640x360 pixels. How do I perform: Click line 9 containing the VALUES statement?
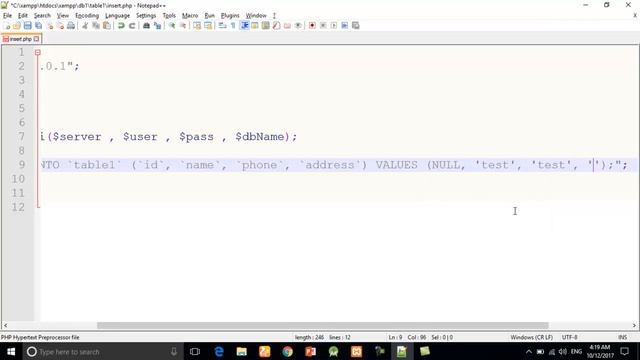339,165
